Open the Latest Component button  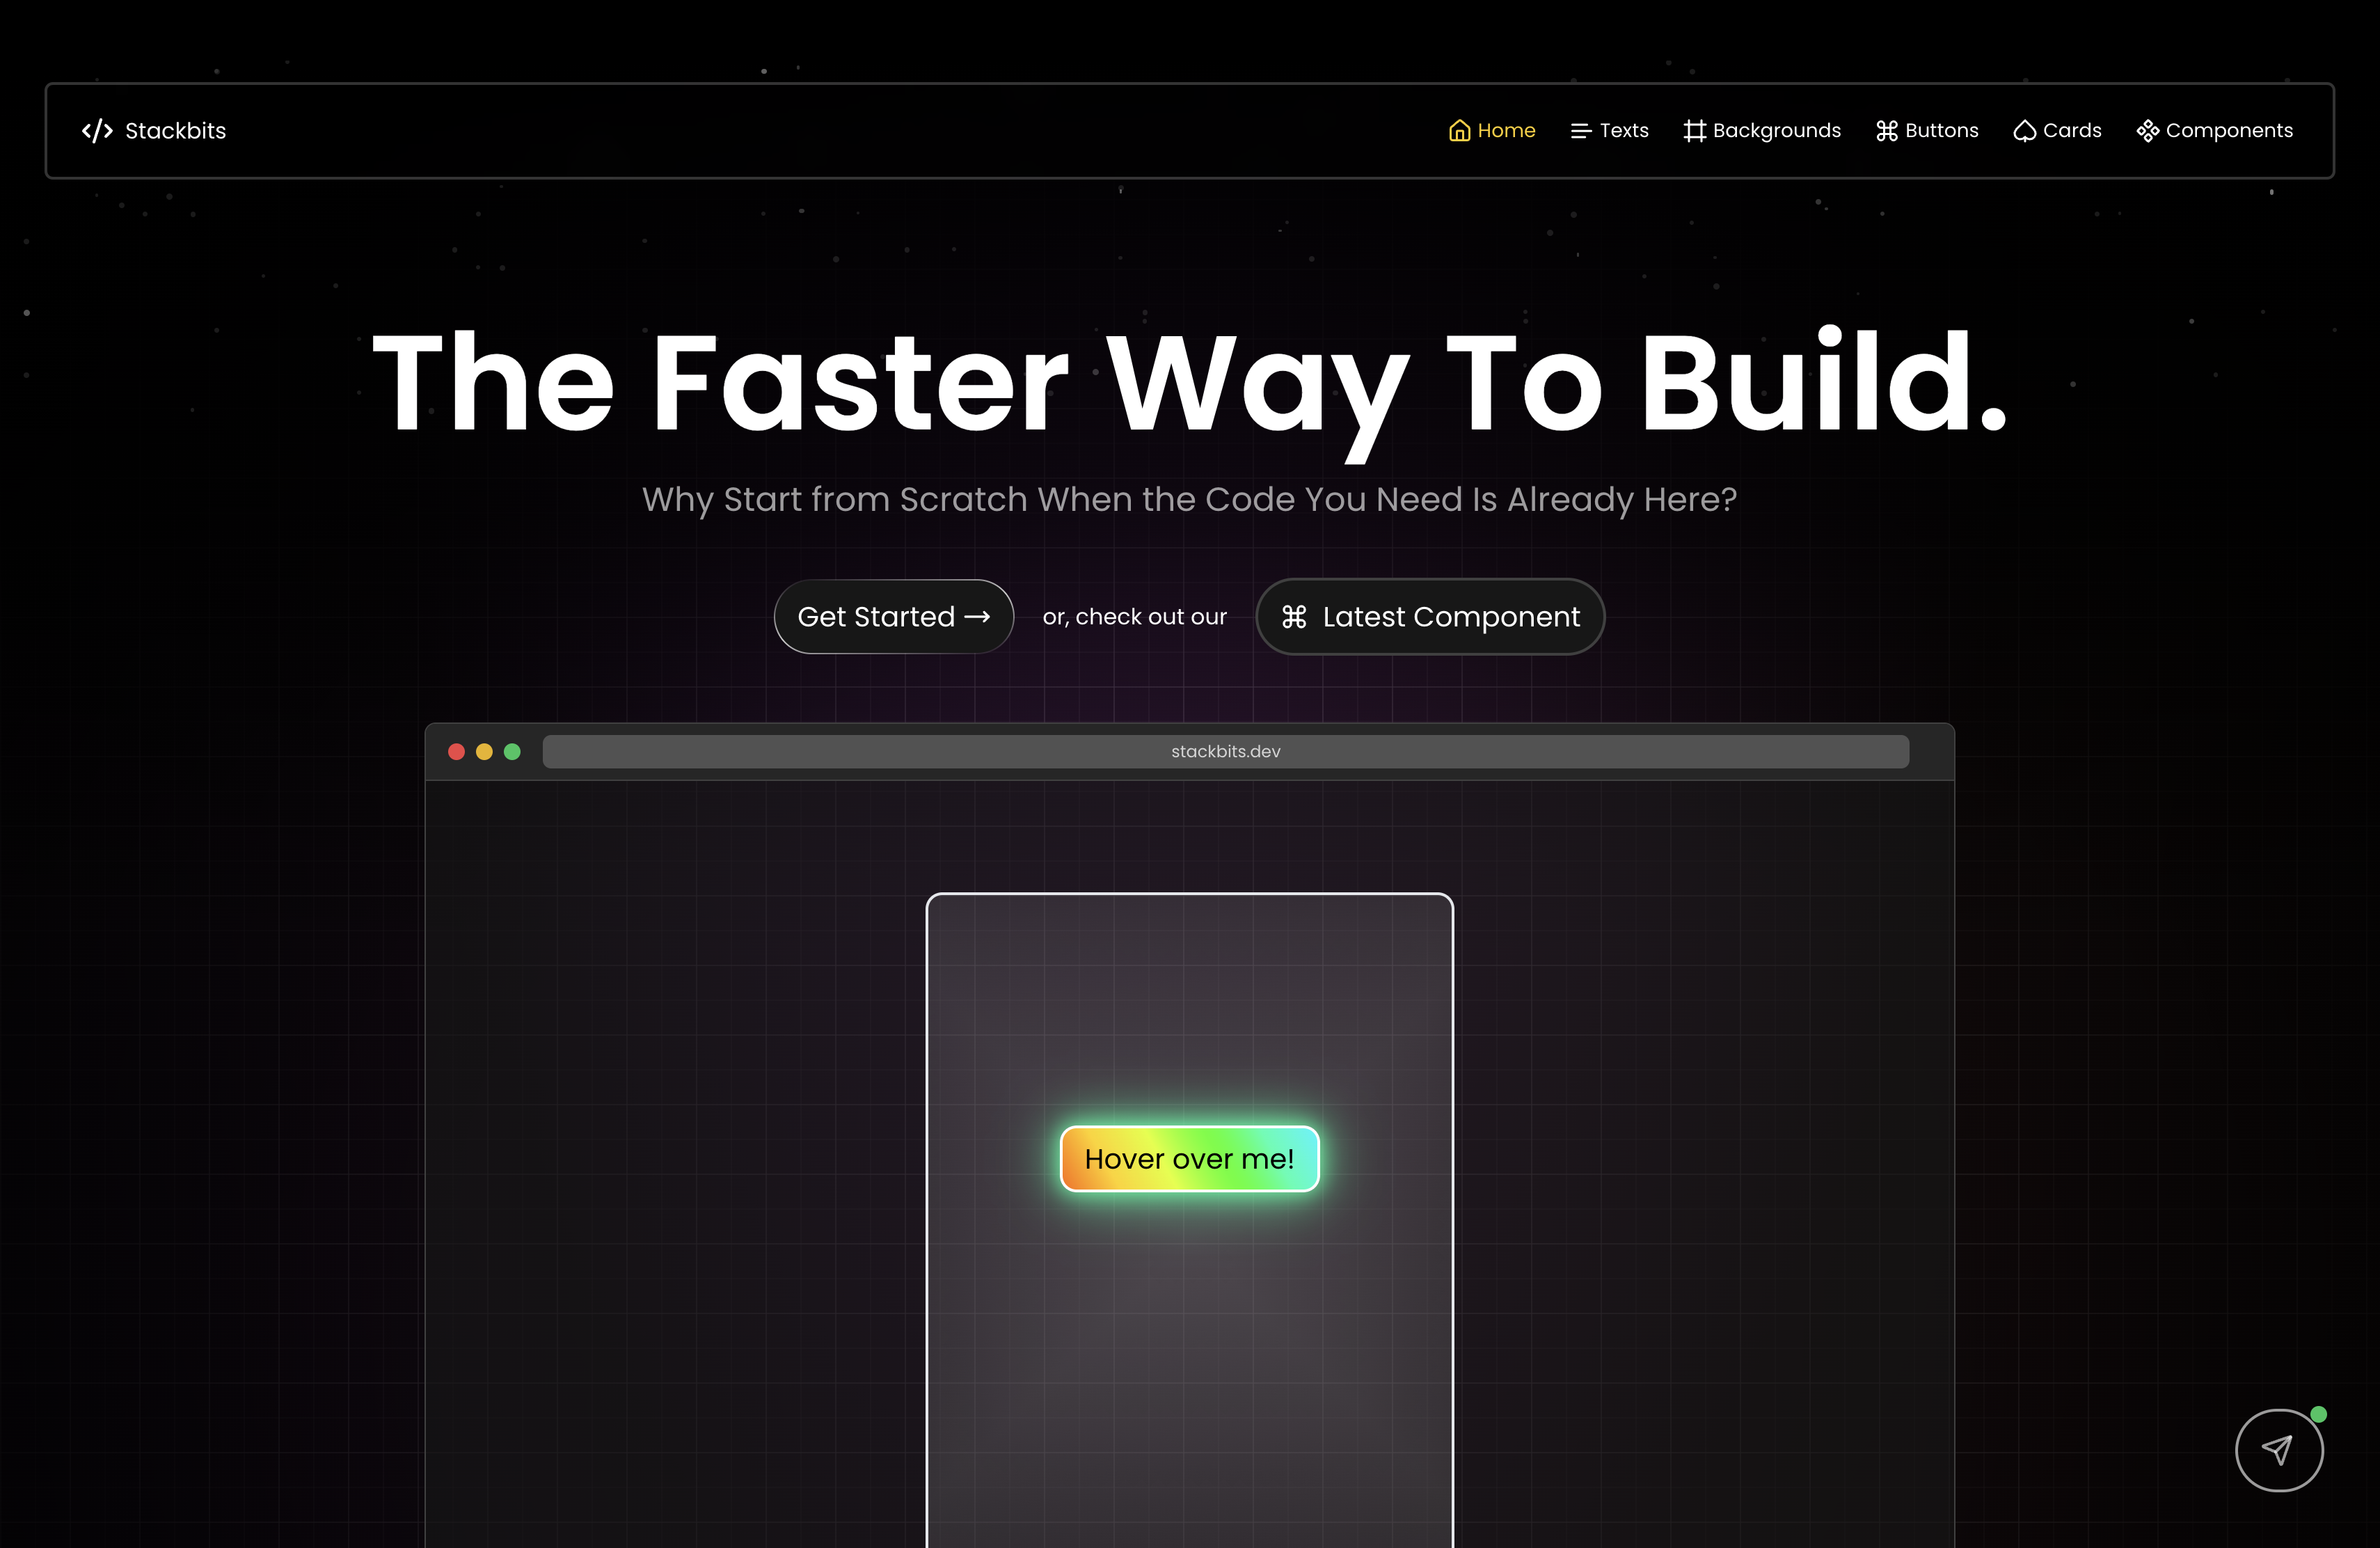tap(1430, 617)
